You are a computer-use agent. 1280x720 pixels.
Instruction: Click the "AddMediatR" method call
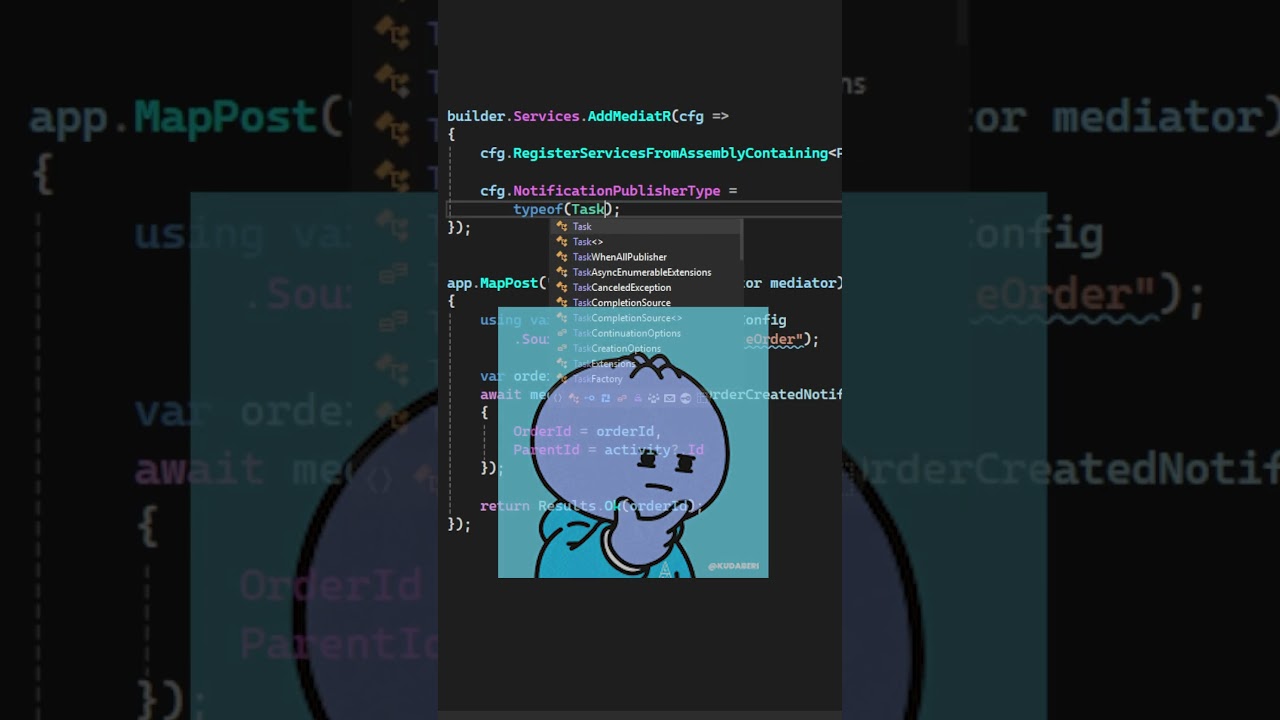(x=629, y=116)
